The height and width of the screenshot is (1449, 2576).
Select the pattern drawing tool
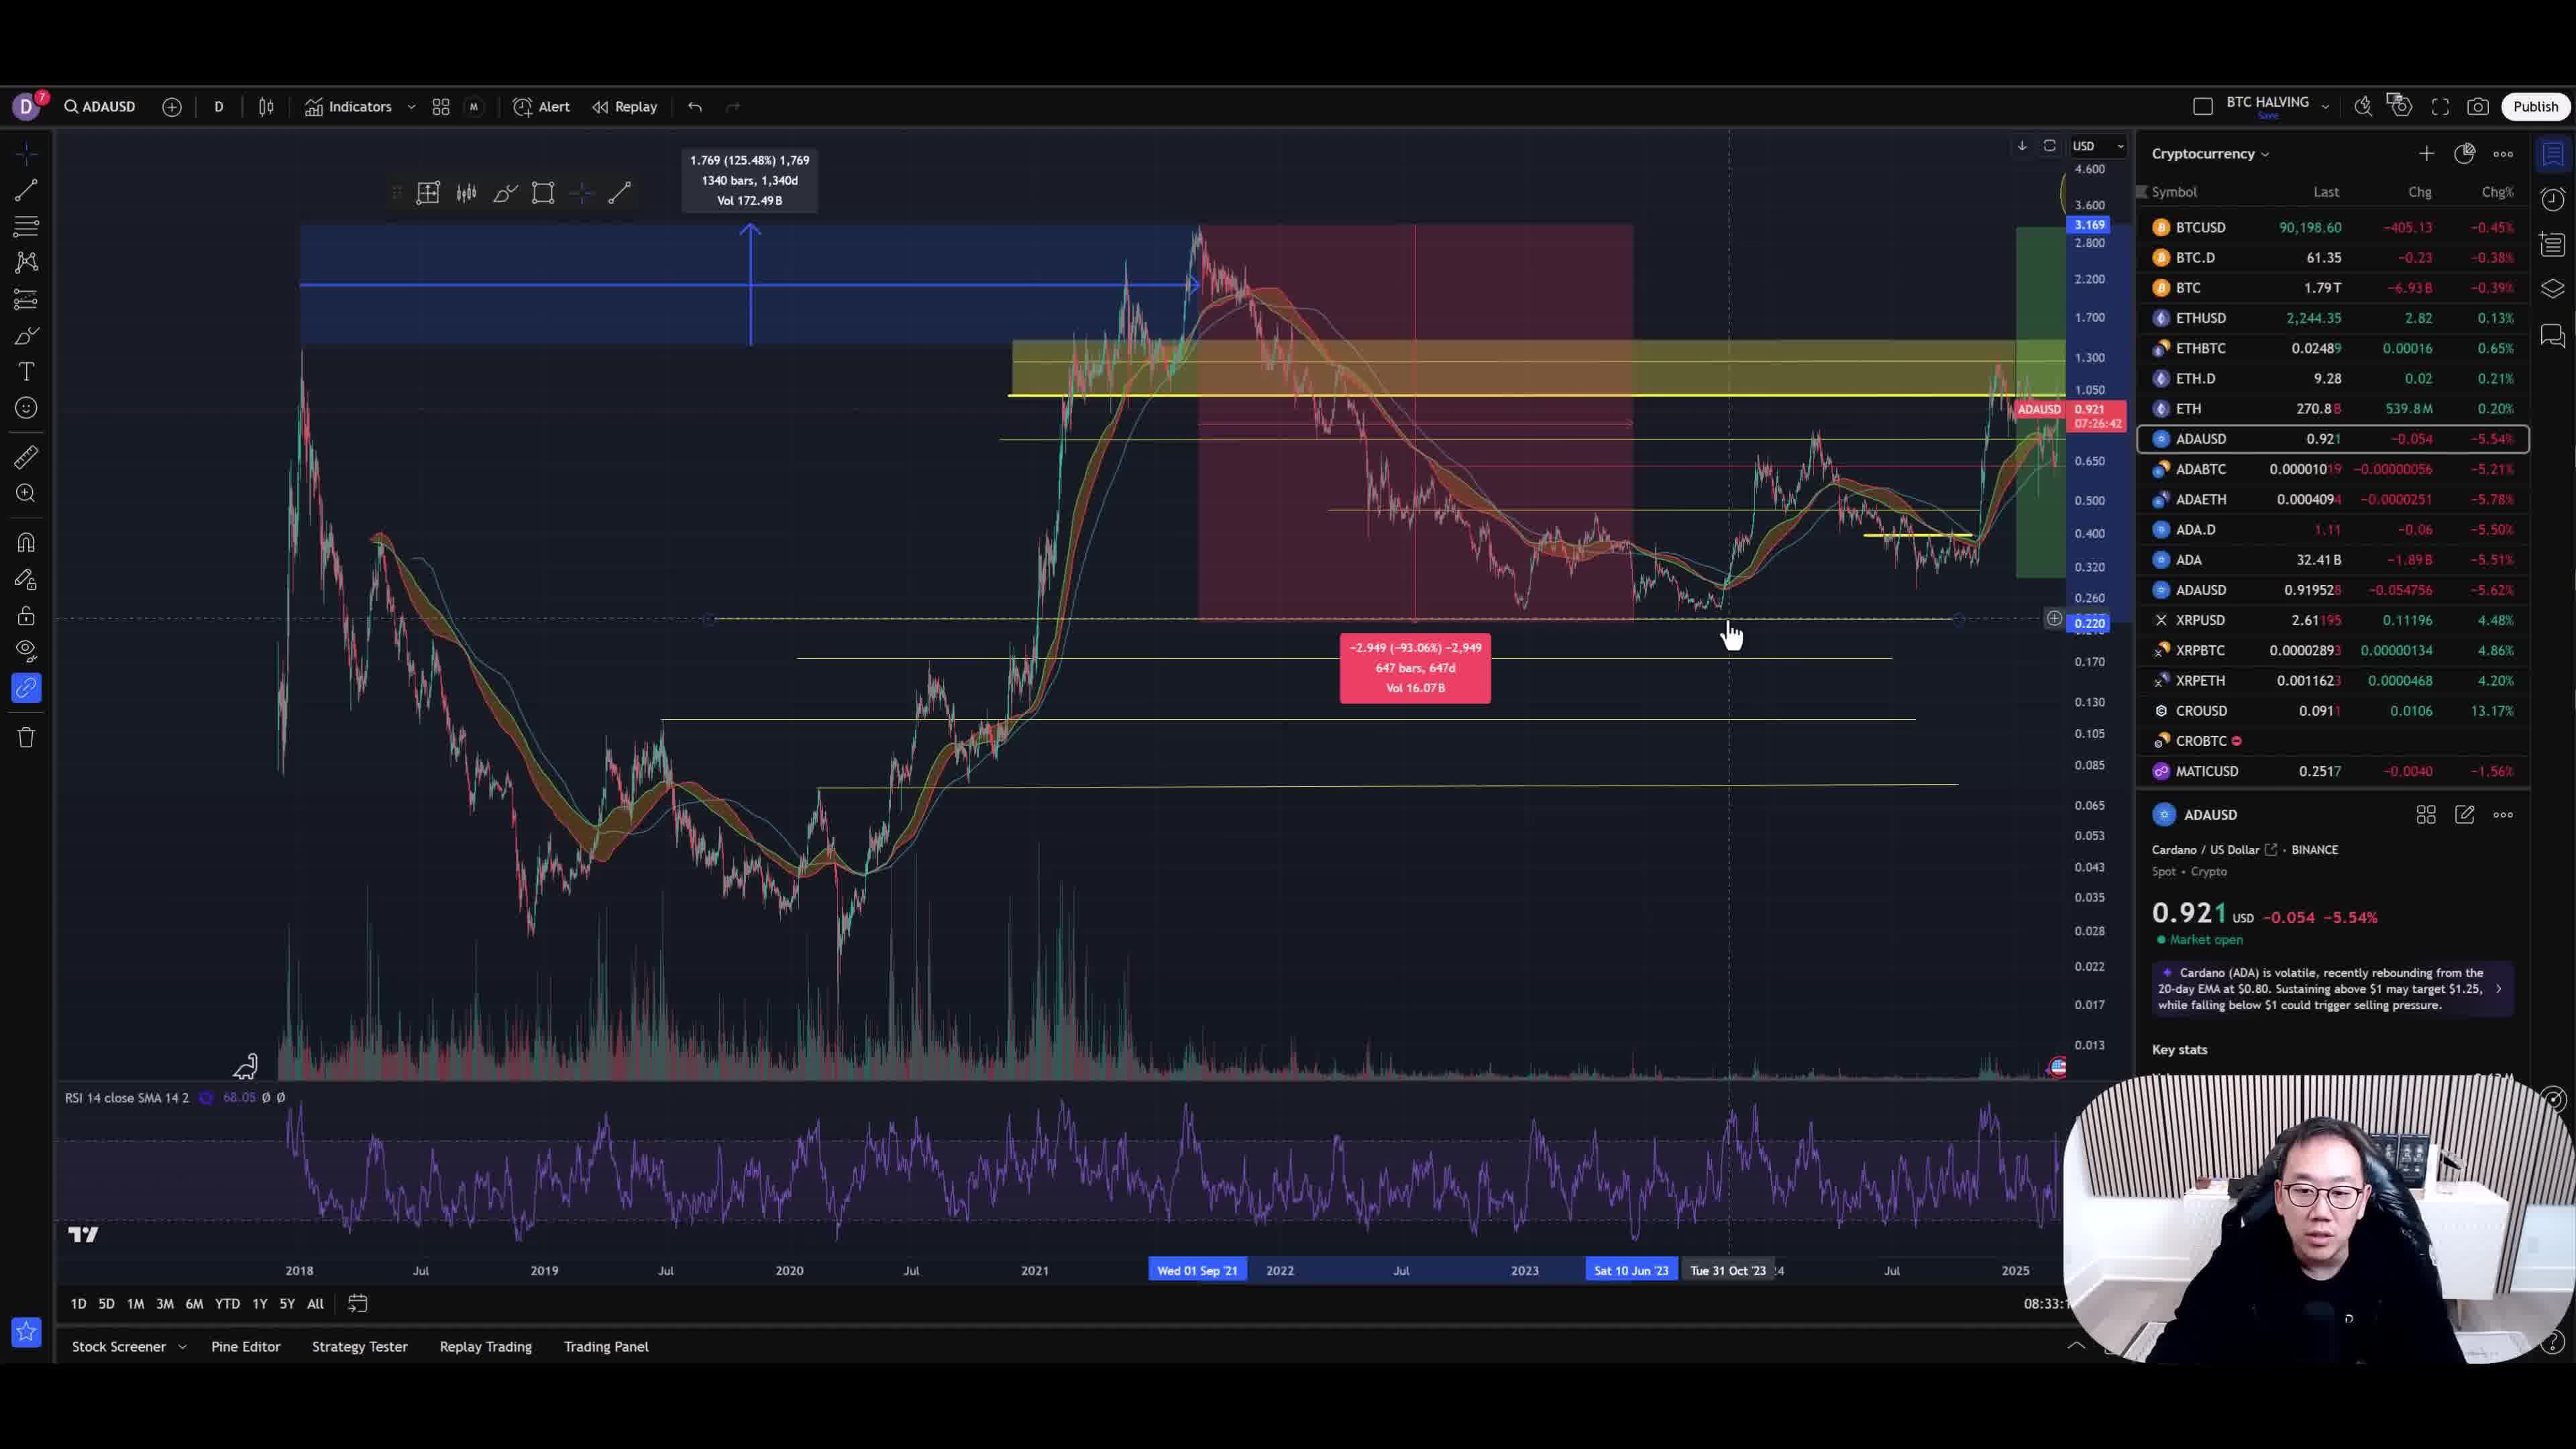[x=26, y=262]
